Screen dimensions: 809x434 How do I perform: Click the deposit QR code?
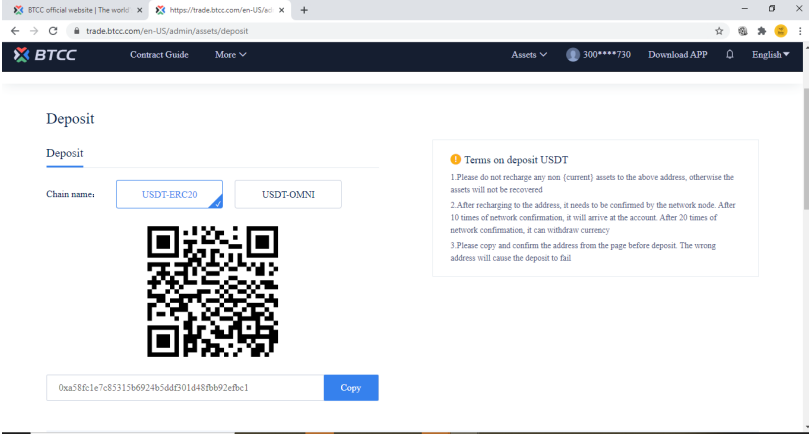pyautogui.click(x=213, y=291)
